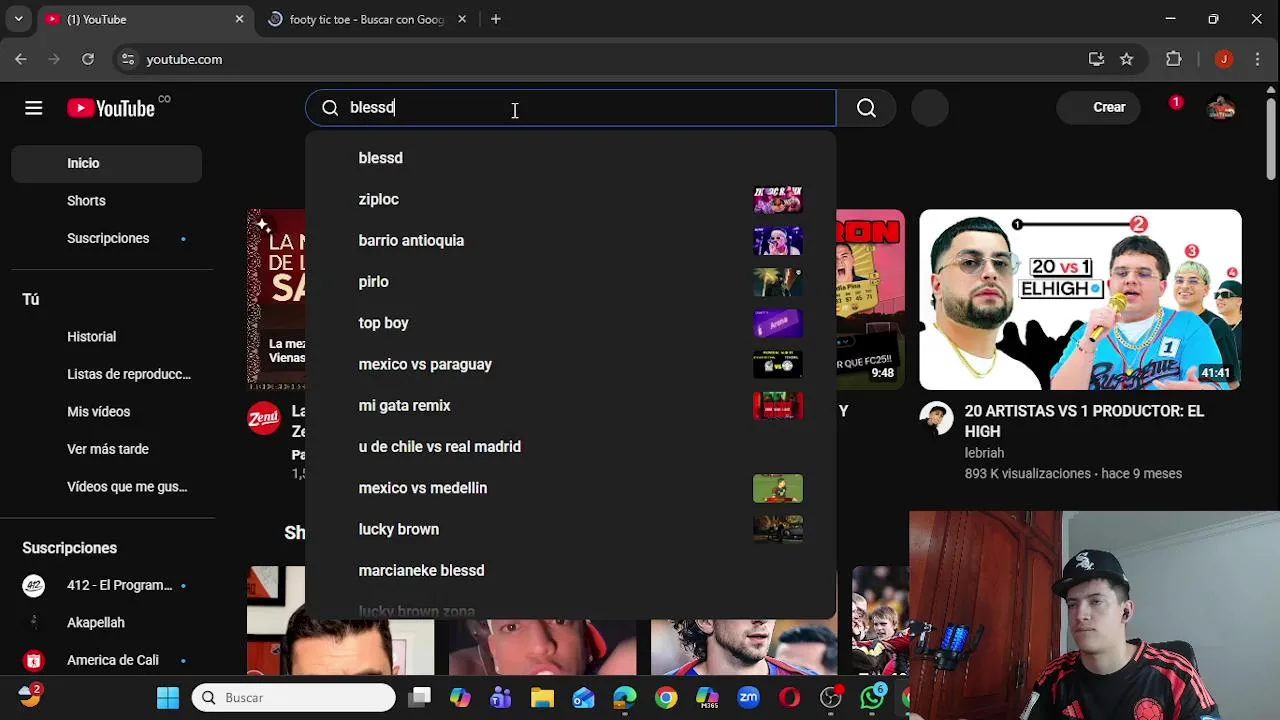This screenshot has width=1280, height=720.
Task: Open the Chrome profile J avatar
Action: pos(1224,59)
